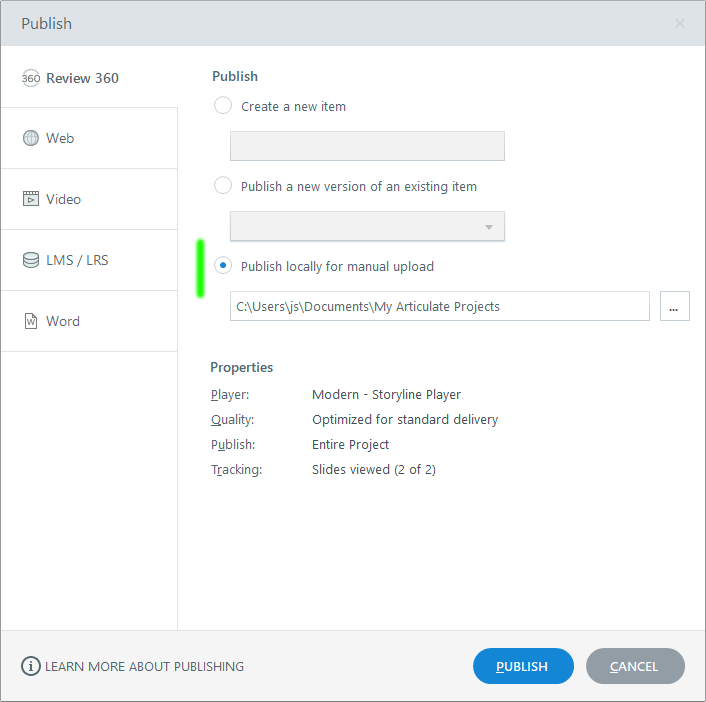The height and width of the screenshot is (702, 706).
Task: Choose Publish a new version radio button
Action: [223, 186]
